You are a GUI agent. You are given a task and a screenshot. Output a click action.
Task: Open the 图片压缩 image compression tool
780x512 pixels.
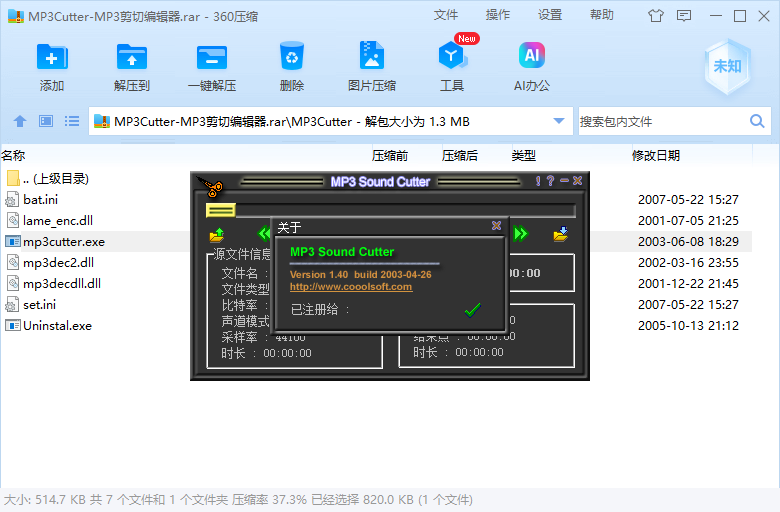[x=372, y=56]
